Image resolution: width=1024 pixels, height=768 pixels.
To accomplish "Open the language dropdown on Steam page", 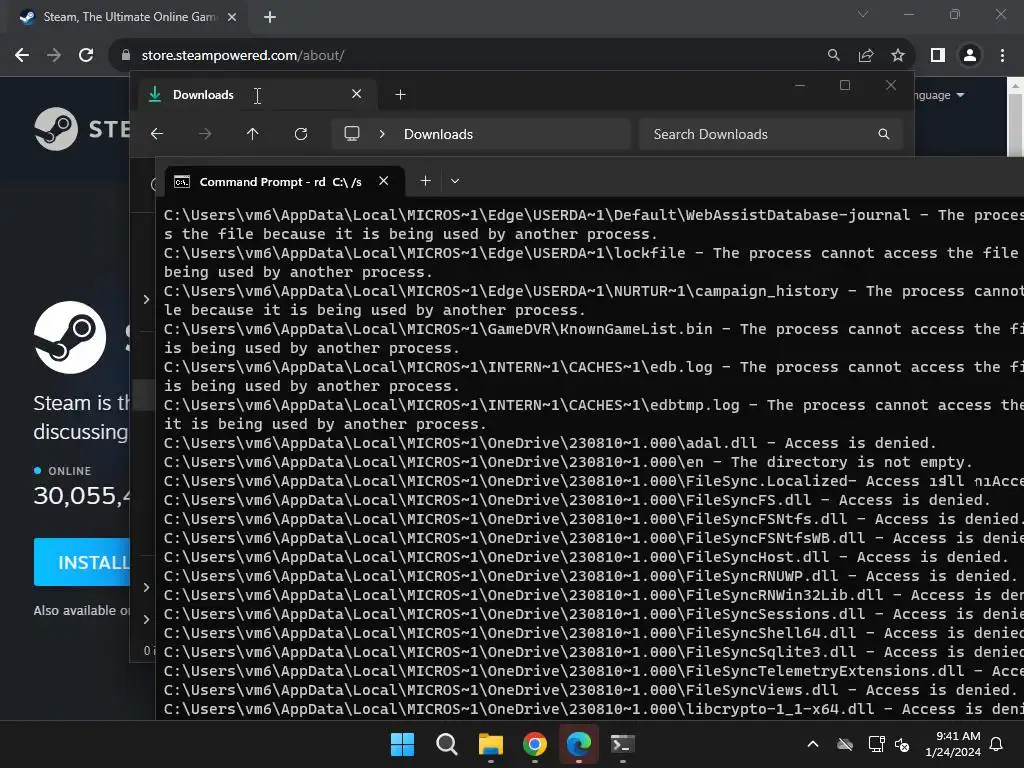I will [939, 95].
